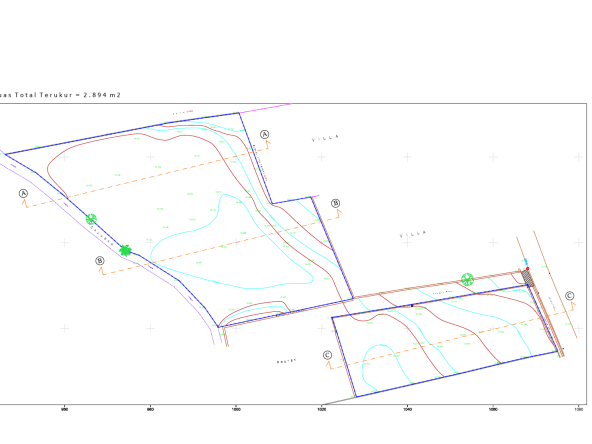
Task: Click section marker C at the far right
Action: coord(570,296)
